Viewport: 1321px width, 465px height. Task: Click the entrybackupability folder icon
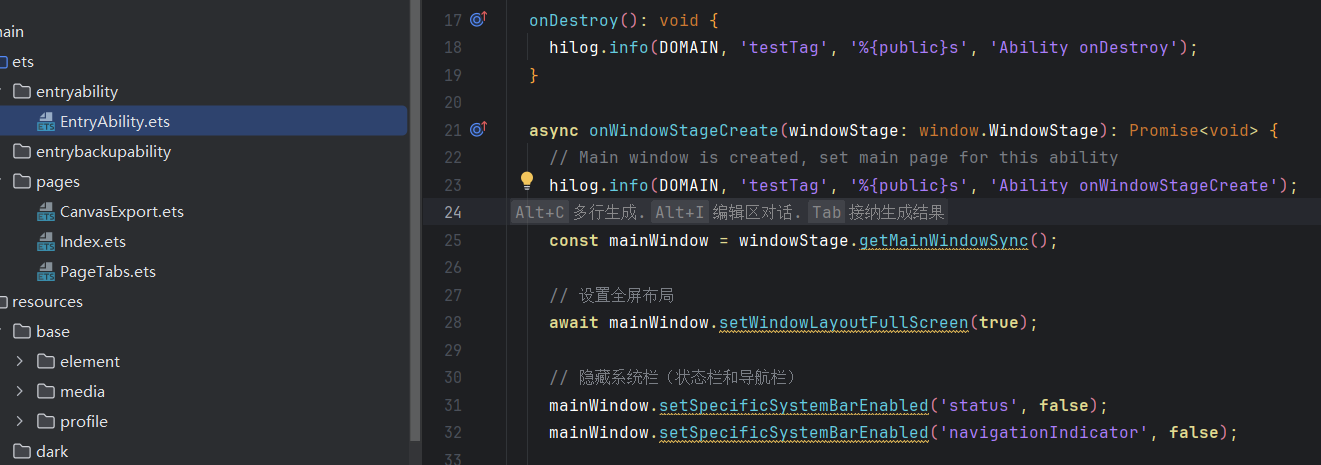click(x=22, y=152)
